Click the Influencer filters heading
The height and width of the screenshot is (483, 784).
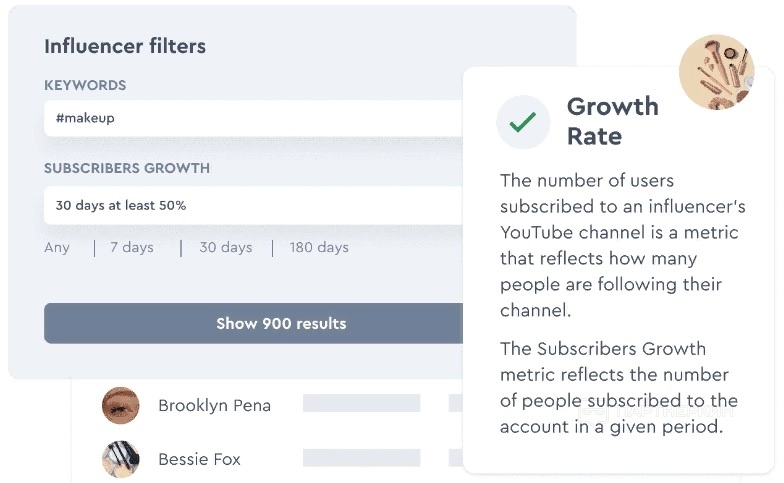(125, 46)
